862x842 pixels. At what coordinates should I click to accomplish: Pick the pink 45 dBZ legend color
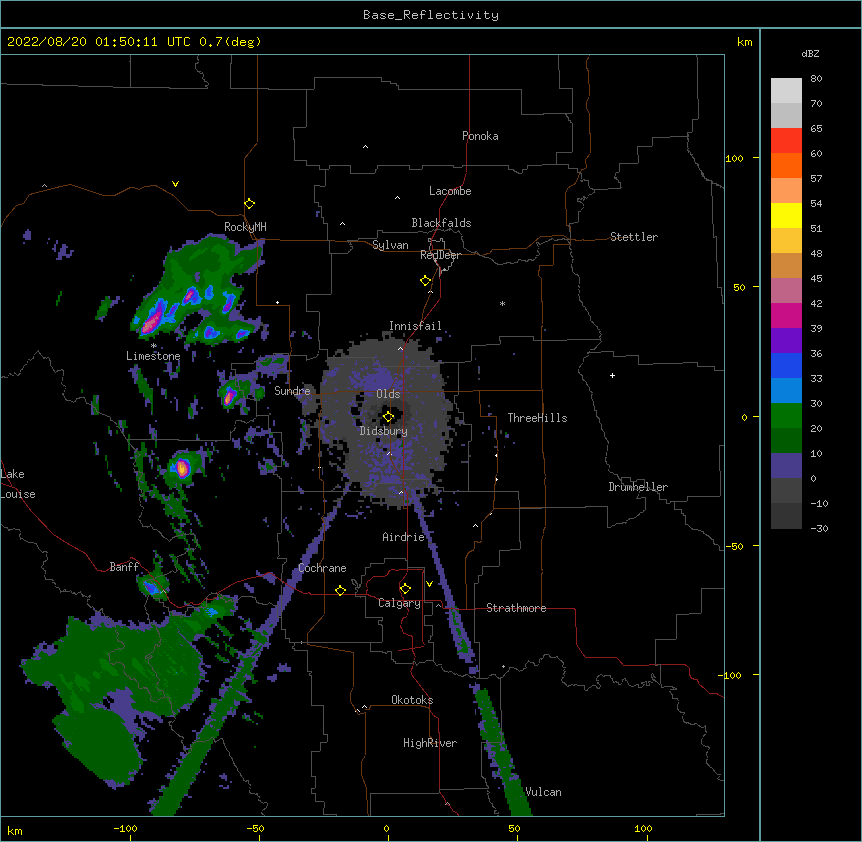pos(786,291)
